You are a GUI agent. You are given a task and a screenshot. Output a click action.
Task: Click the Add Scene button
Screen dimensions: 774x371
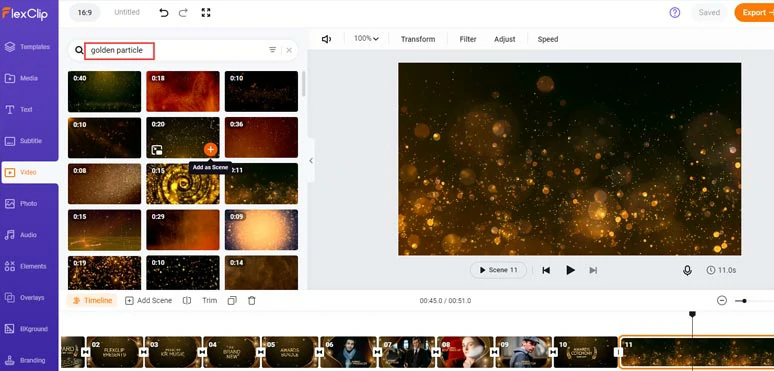coord(148,300)
